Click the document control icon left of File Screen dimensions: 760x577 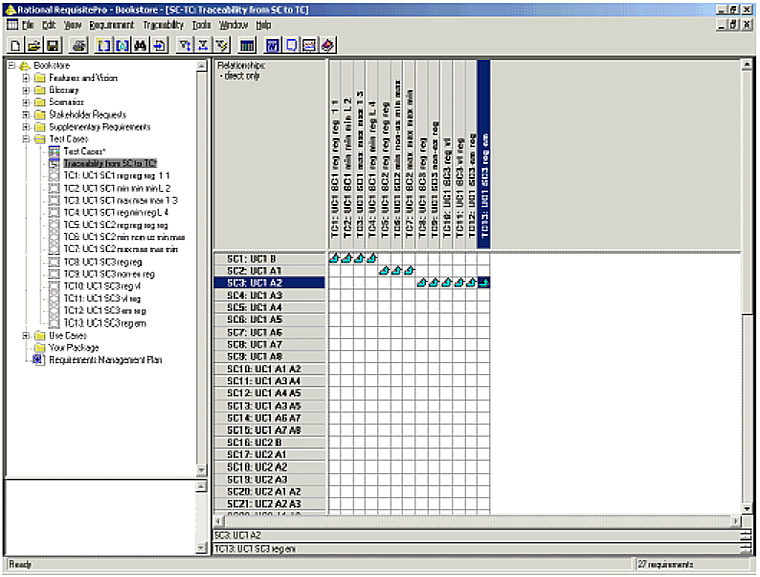point(12,24)
